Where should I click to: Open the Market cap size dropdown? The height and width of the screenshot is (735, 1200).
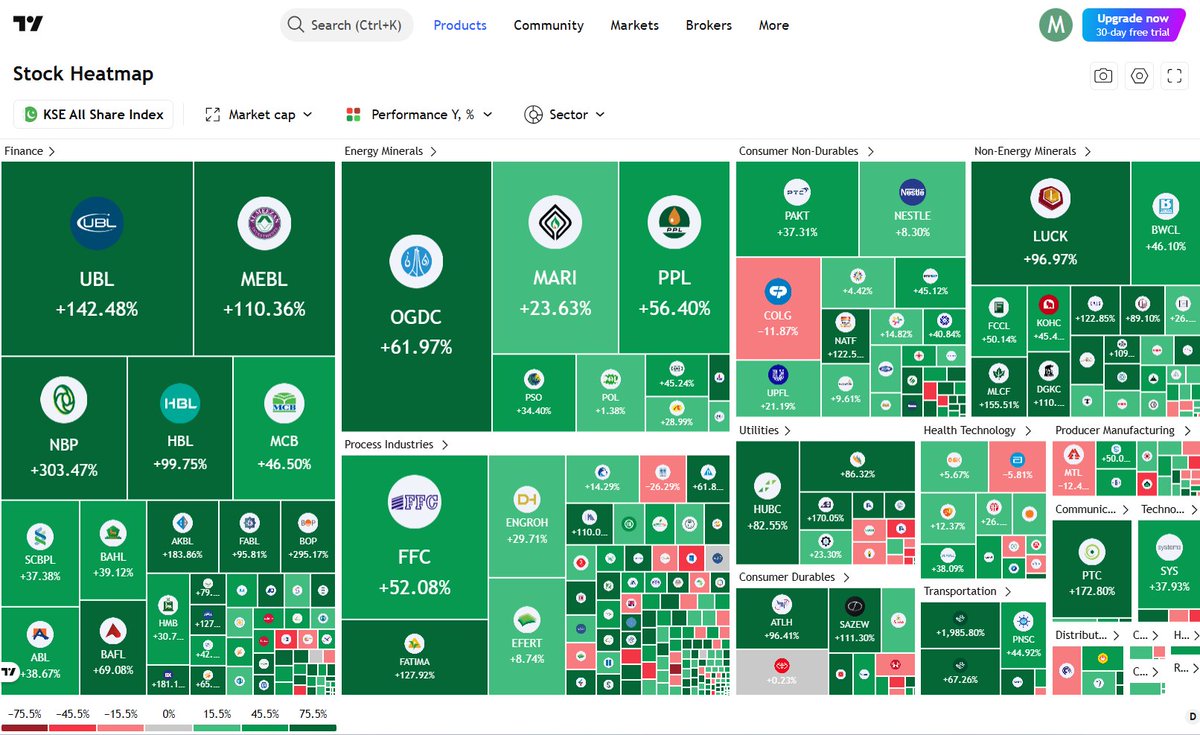(259, 114)
